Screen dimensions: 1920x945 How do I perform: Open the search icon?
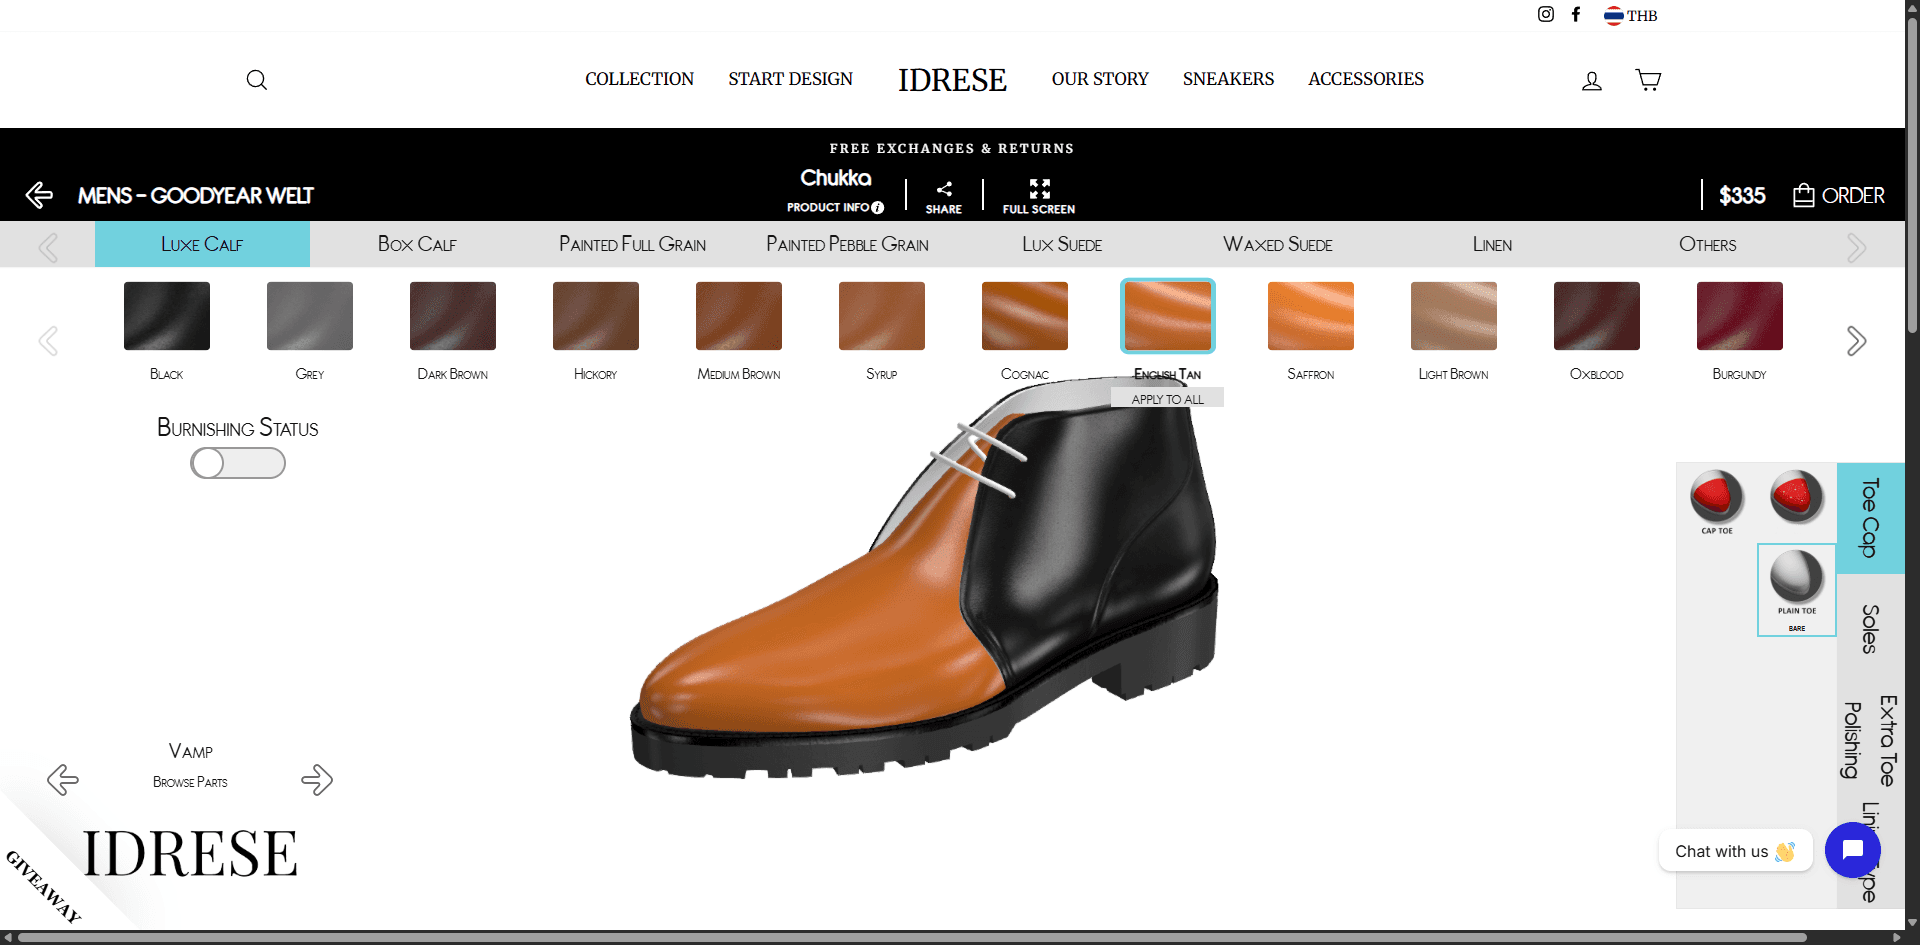pyautogui.click(x=256, y=80)
